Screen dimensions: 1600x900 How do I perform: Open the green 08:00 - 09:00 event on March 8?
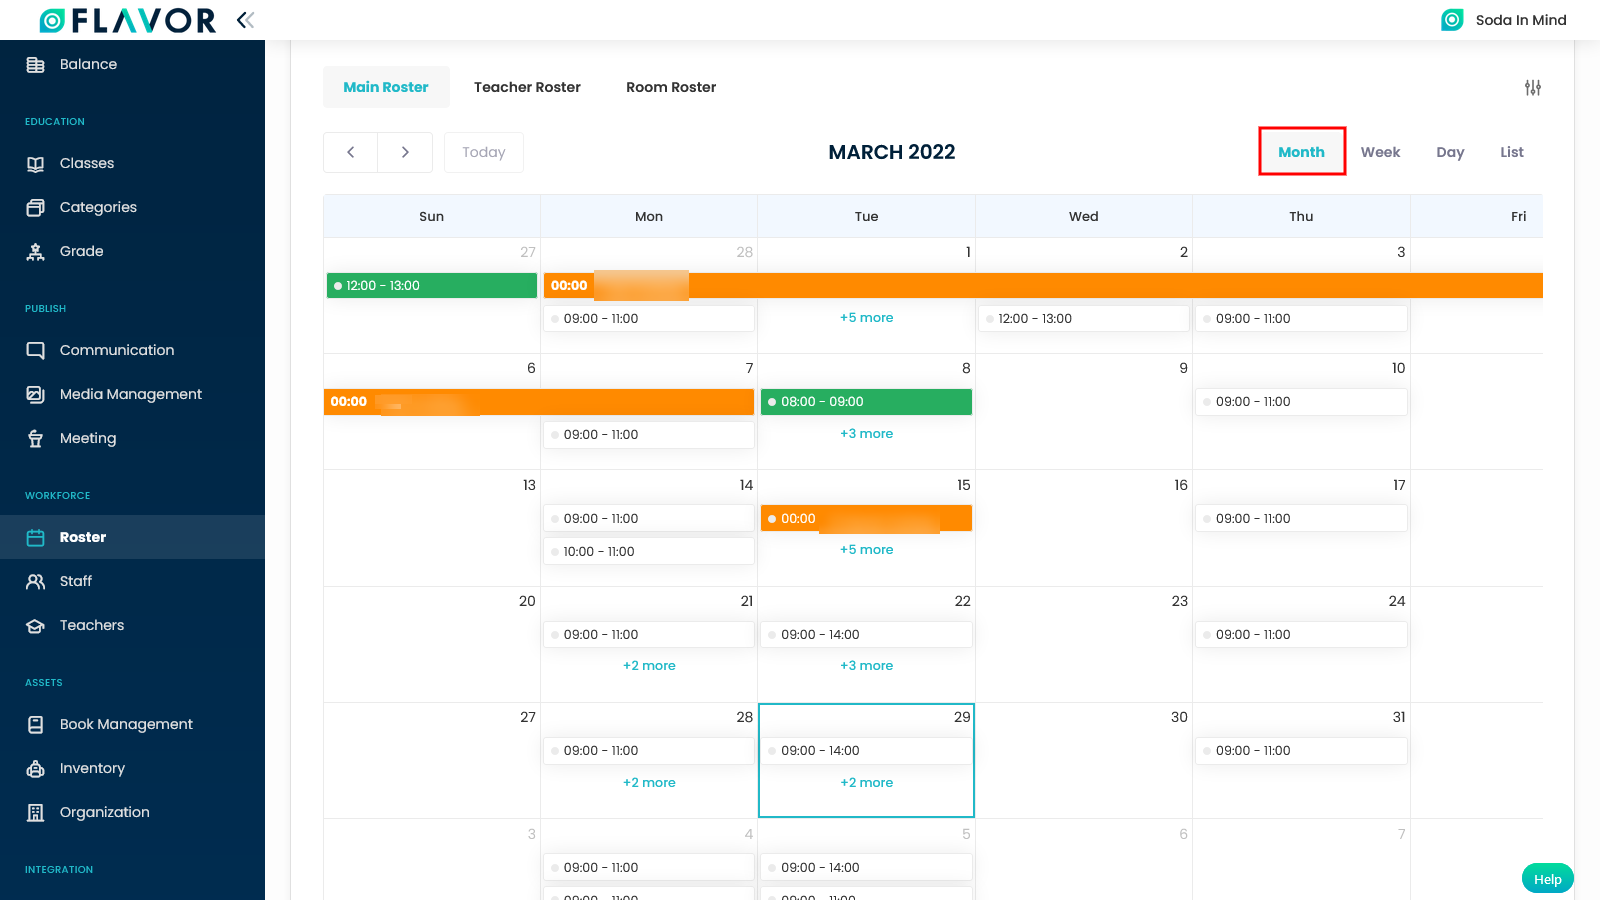click(866, 402)
